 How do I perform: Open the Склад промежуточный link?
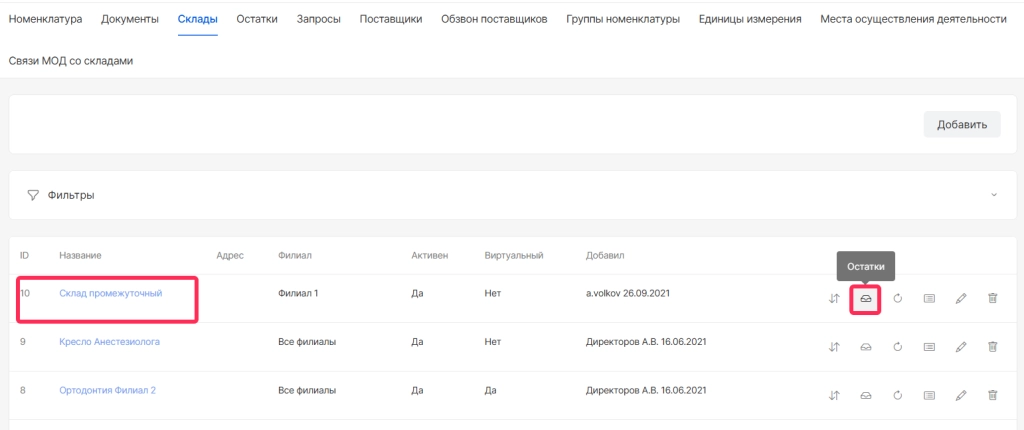click(x=110, y=293)
